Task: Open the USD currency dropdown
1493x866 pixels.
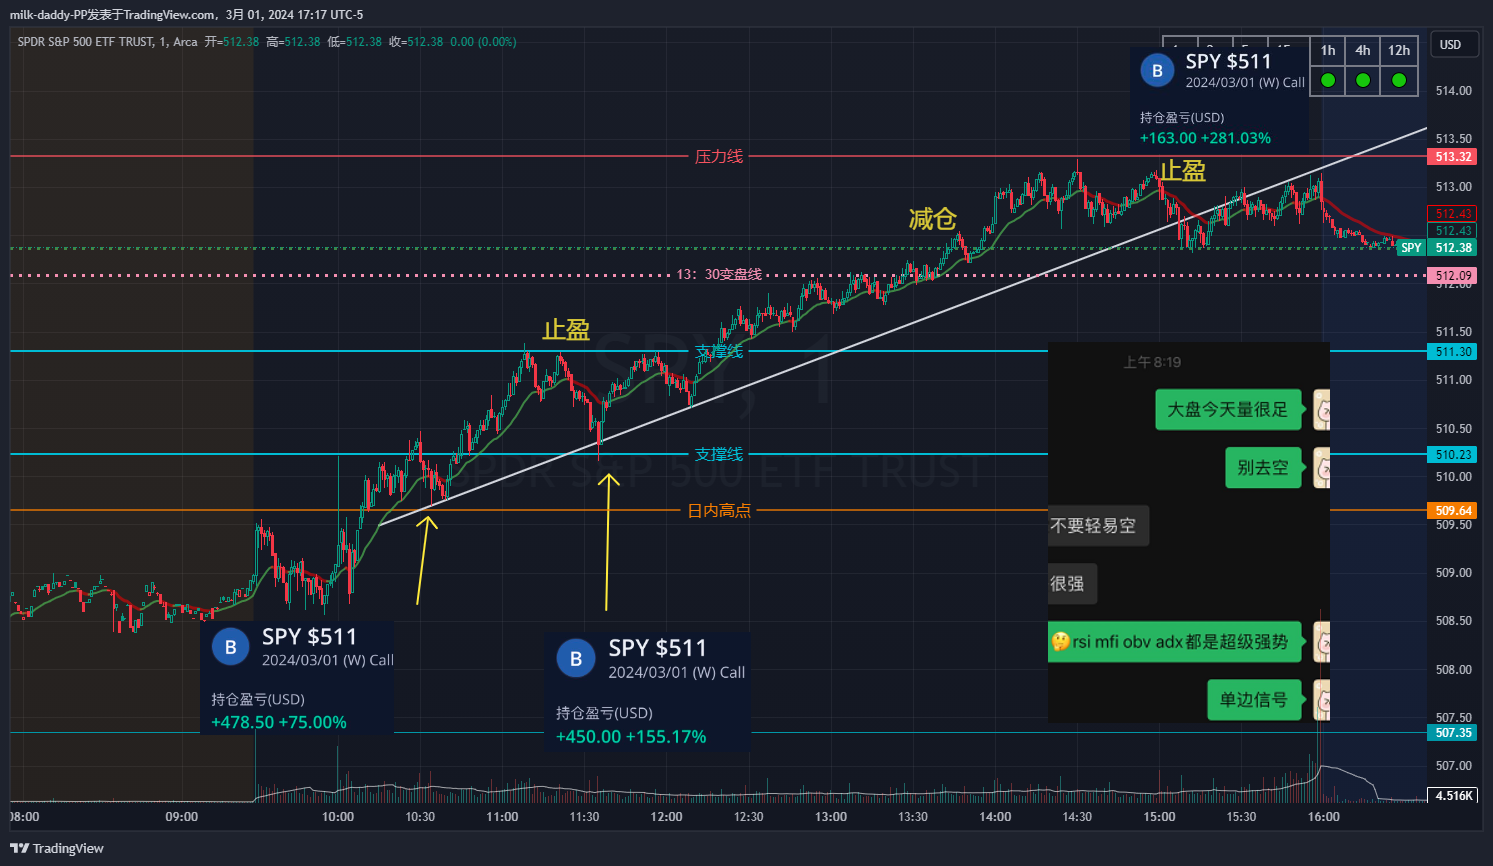Action: 1451,45
